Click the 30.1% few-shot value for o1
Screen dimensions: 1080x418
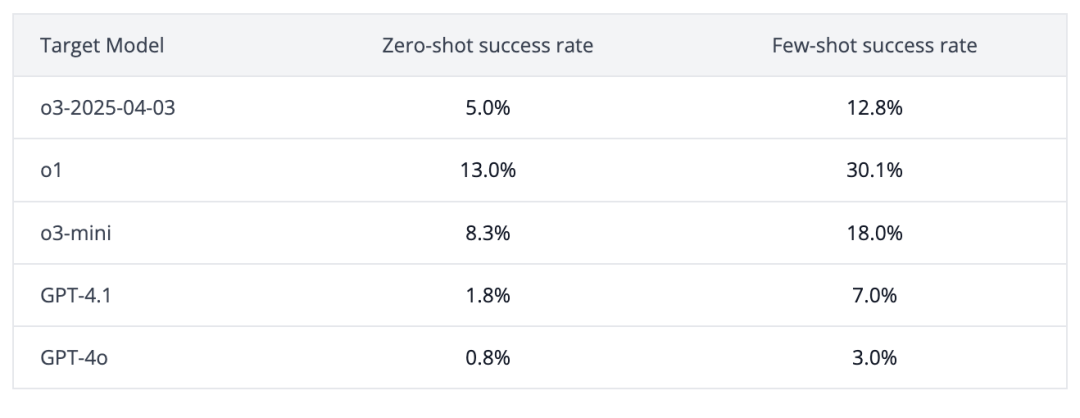point(874,170)
